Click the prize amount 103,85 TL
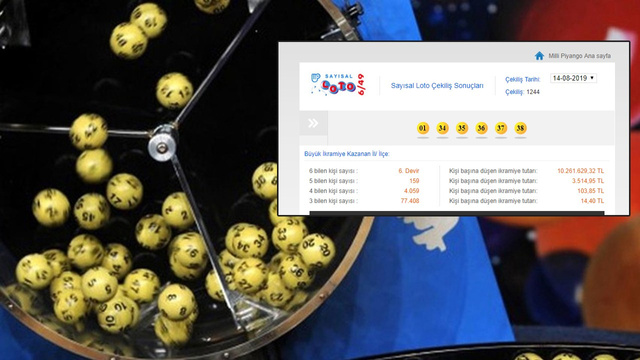Image resolution: width=640 pixels, height=360 pixels. tap(591, 191)
